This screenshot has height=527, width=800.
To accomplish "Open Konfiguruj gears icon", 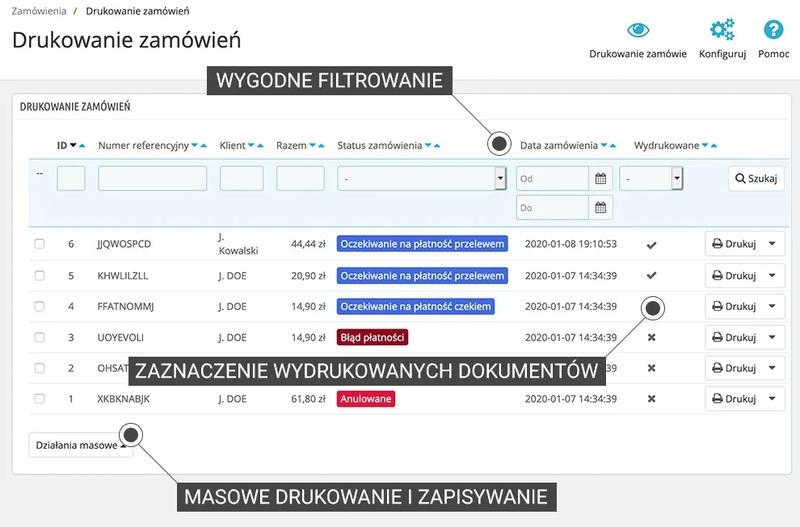I will pos(722,30).
